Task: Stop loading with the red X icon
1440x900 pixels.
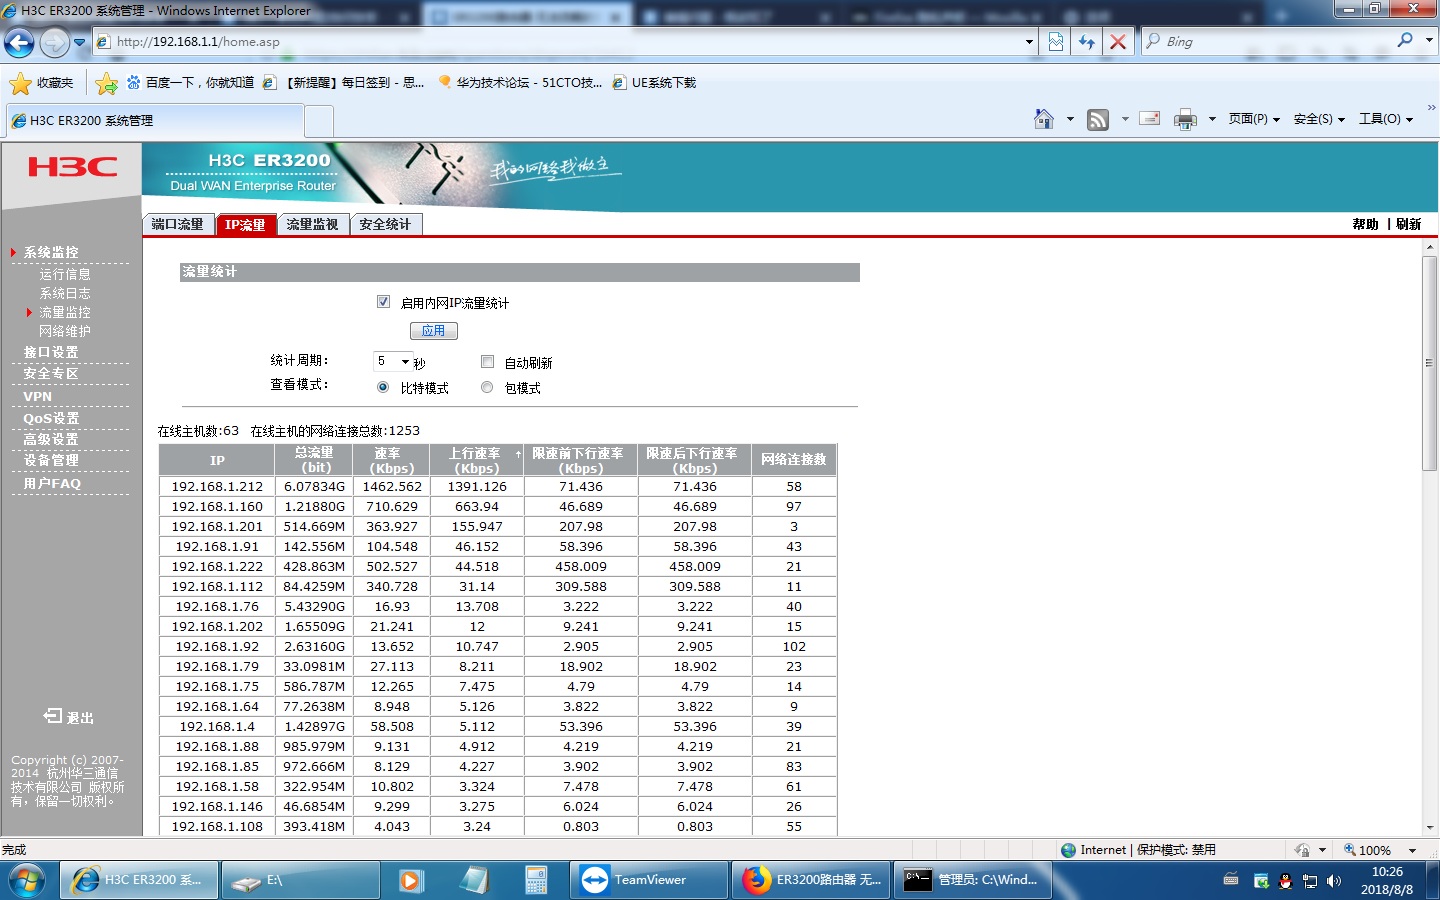Action: 1118,42
